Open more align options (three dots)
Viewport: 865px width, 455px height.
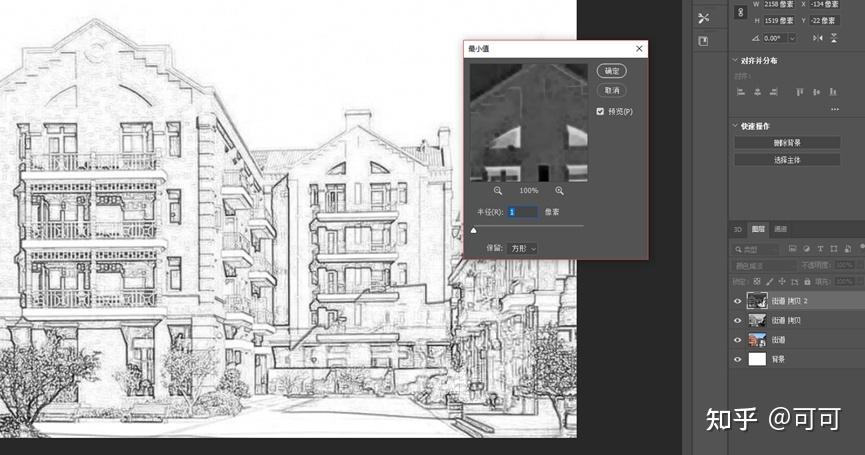point(835,109)
